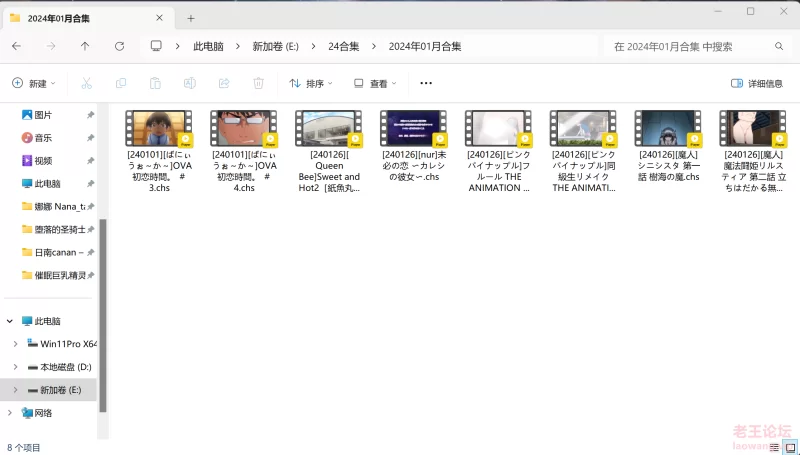Click the Paste clipboard icon
This screenshot has width=800, height=455.
(x=155, y=84)
